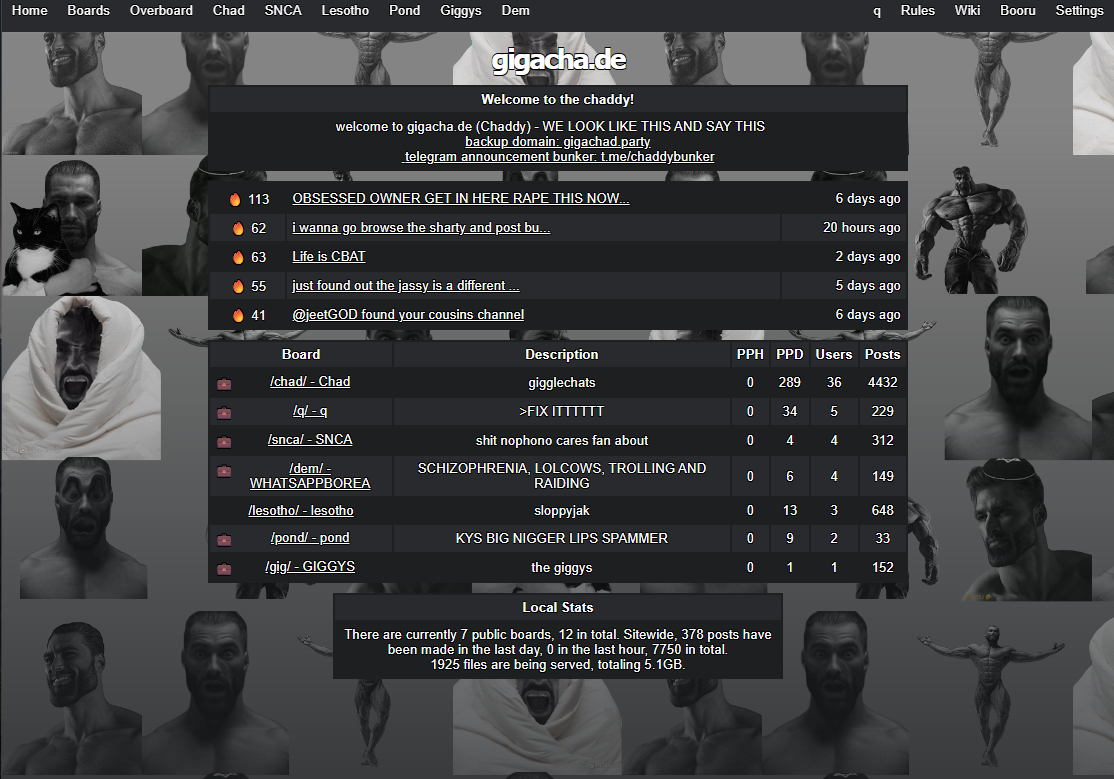Click the briefcase icon beside the /dem/ board
This screenshot has width=1114, height=779.
(224, 471)
